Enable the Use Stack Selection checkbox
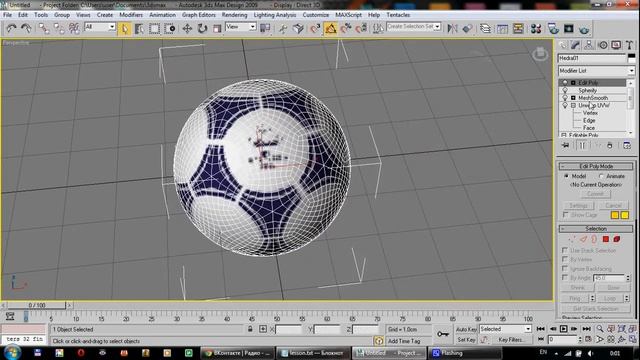This screenshot has width=640, height=360. 565,250
